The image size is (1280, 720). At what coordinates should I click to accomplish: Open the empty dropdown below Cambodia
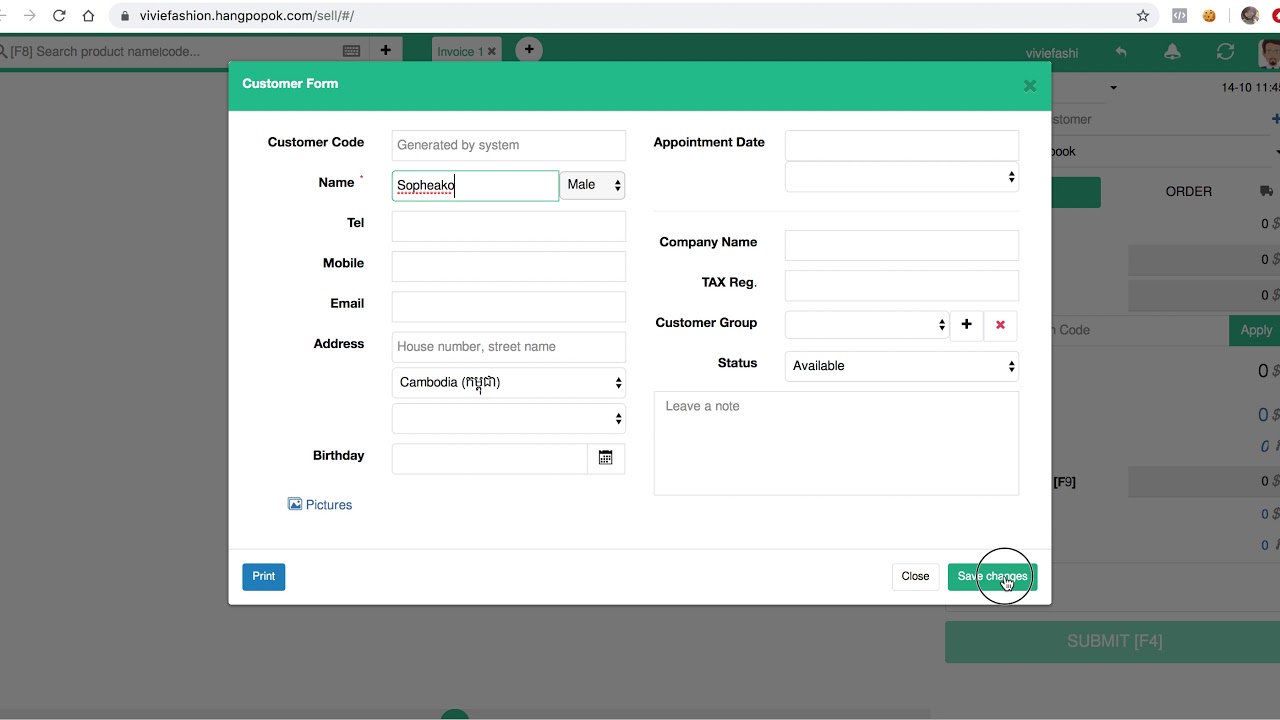(x=508, y=419)
